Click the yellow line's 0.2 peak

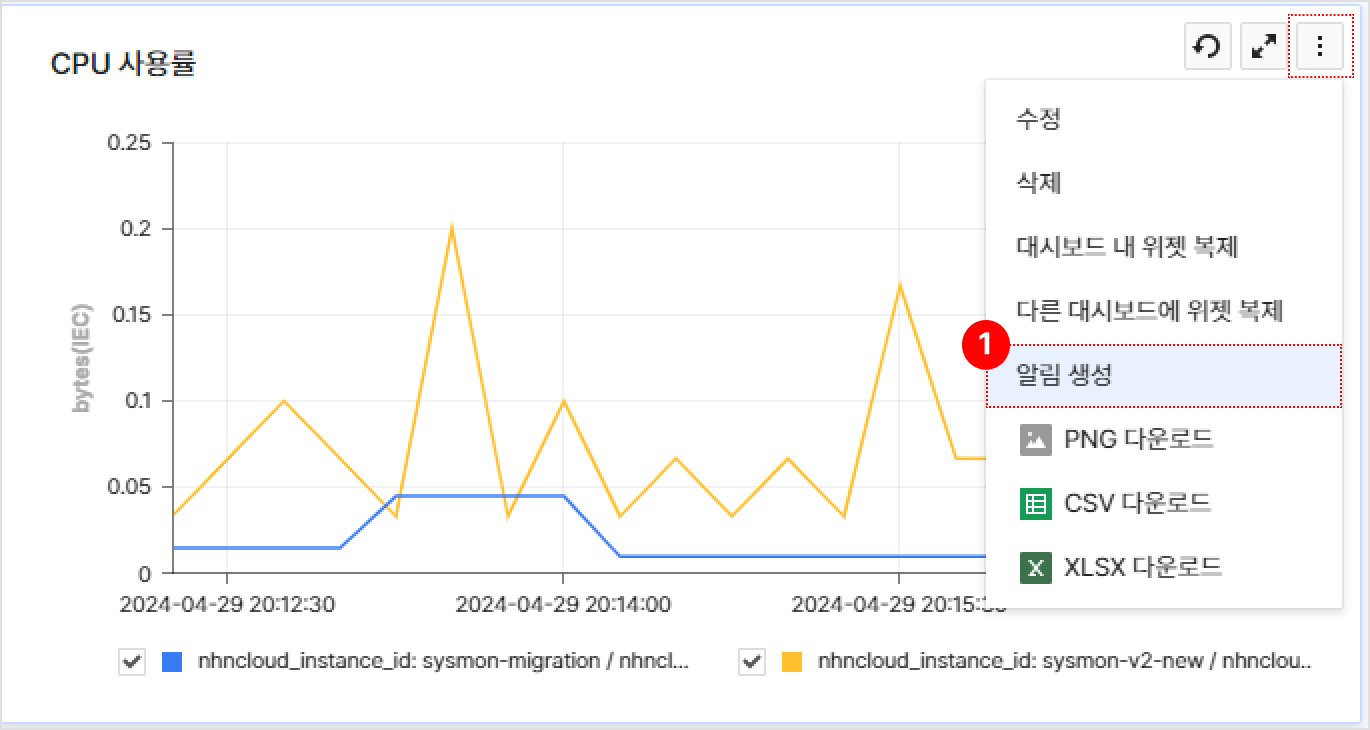click(452, 227)
